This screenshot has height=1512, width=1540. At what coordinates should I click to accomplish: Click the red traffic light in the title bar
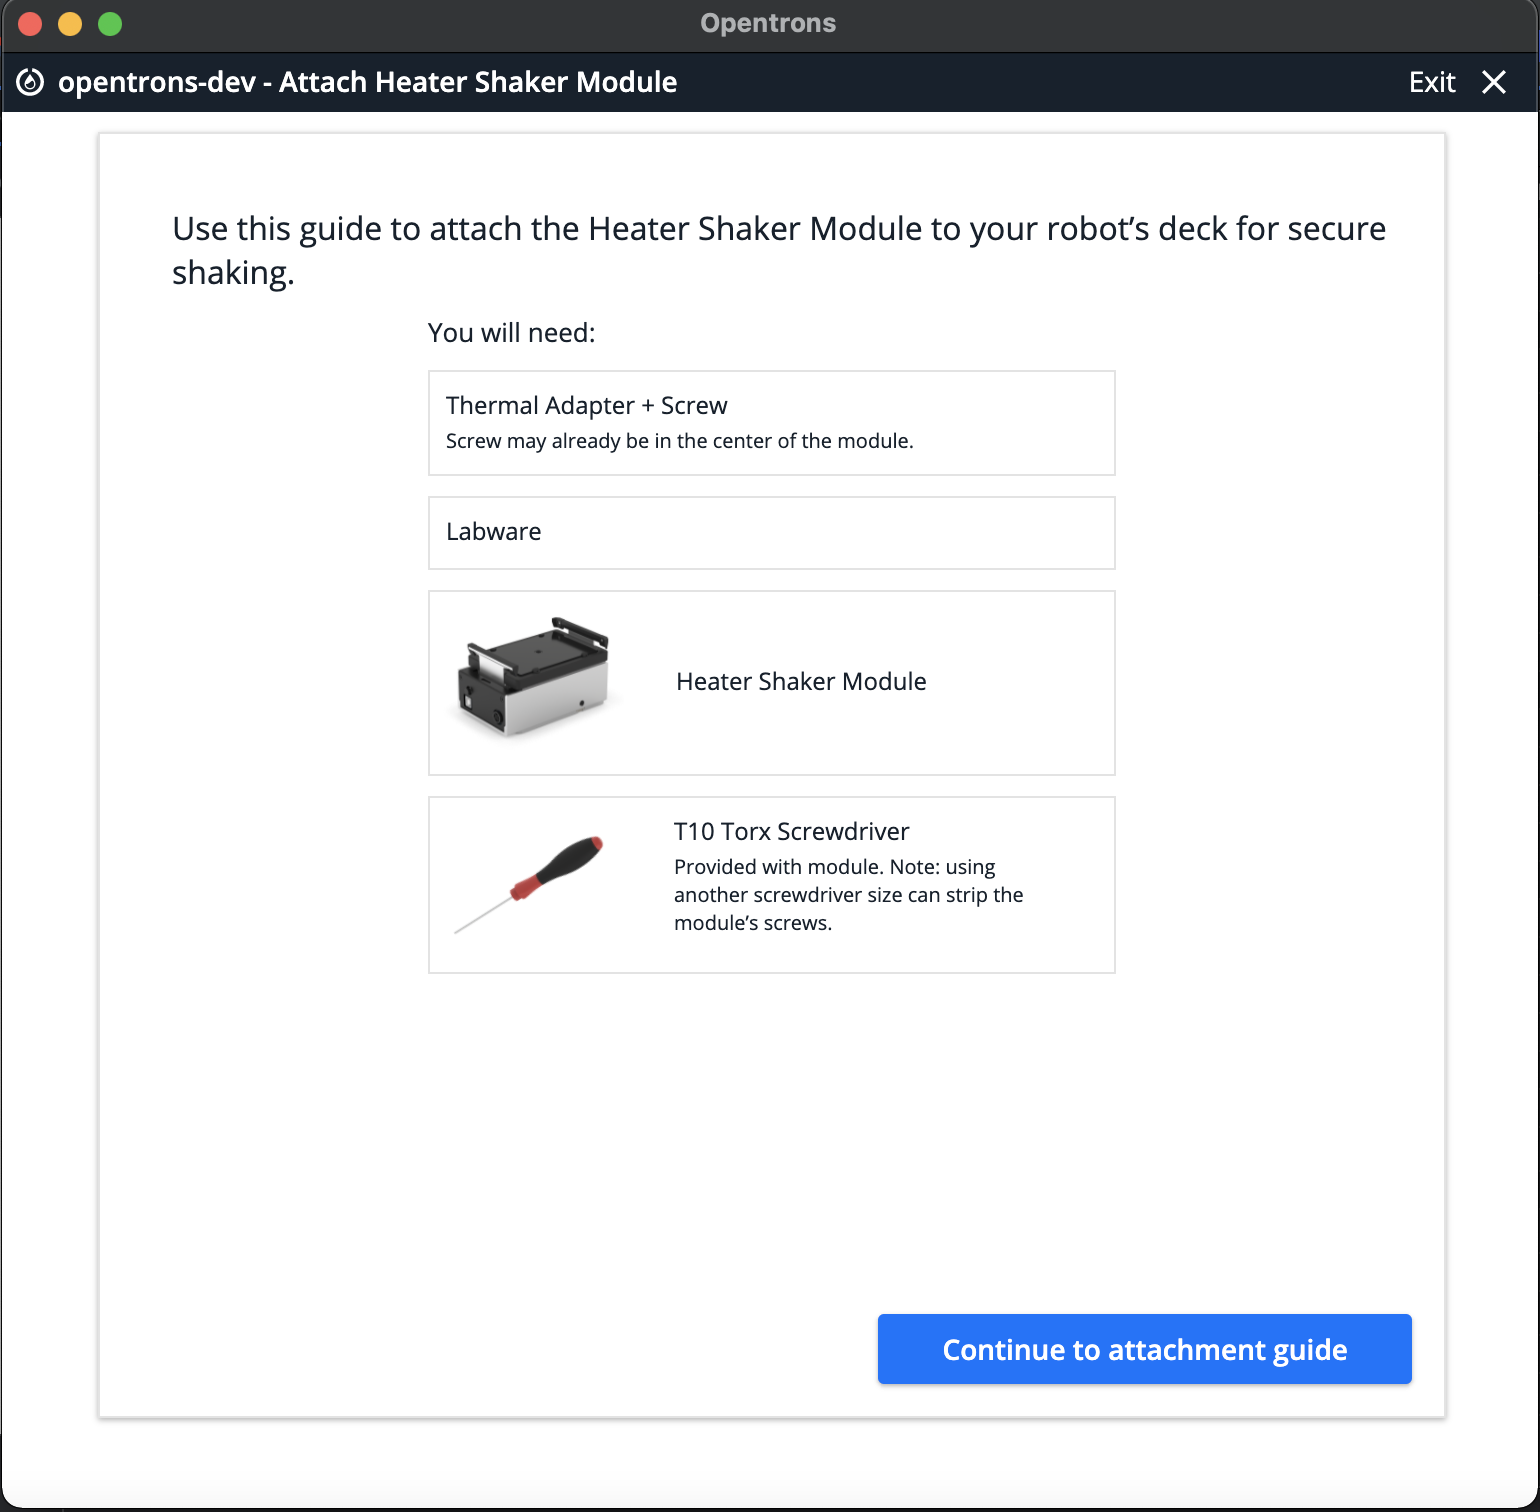30,23
